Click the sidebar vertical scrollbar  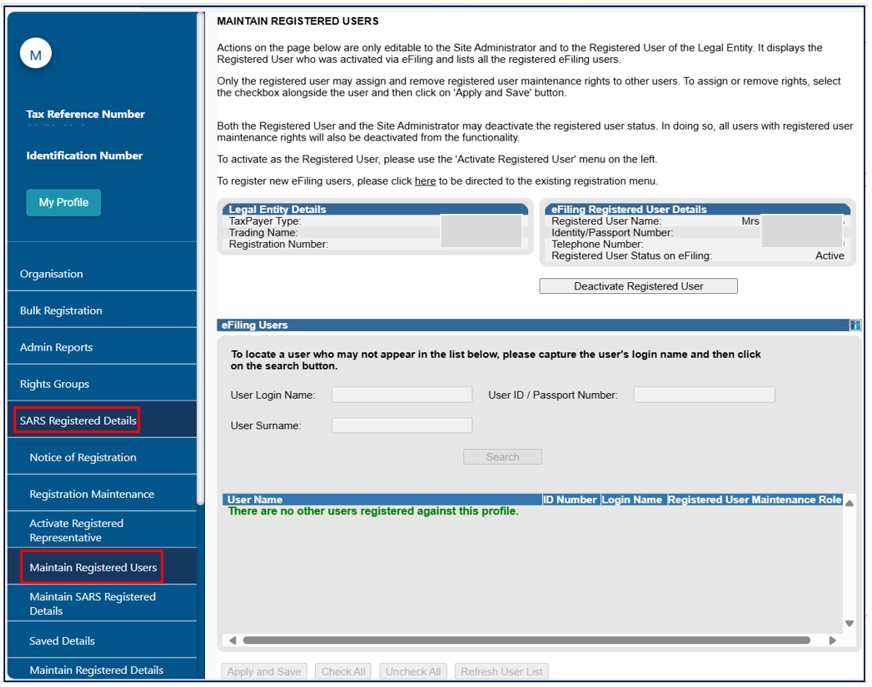click(x=200, y=259)
